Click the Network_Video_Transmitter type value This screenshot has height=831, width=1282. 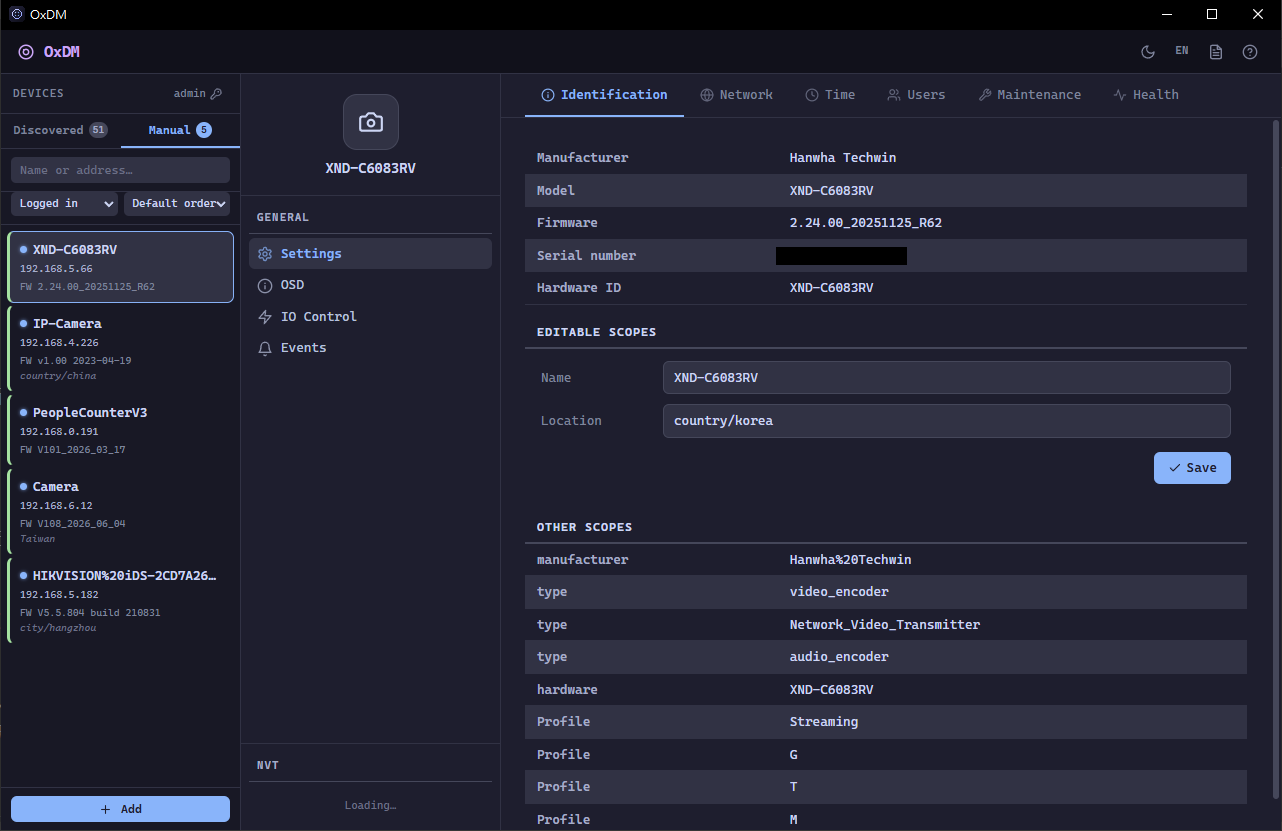pyautogui.click(x=885, y=625)
